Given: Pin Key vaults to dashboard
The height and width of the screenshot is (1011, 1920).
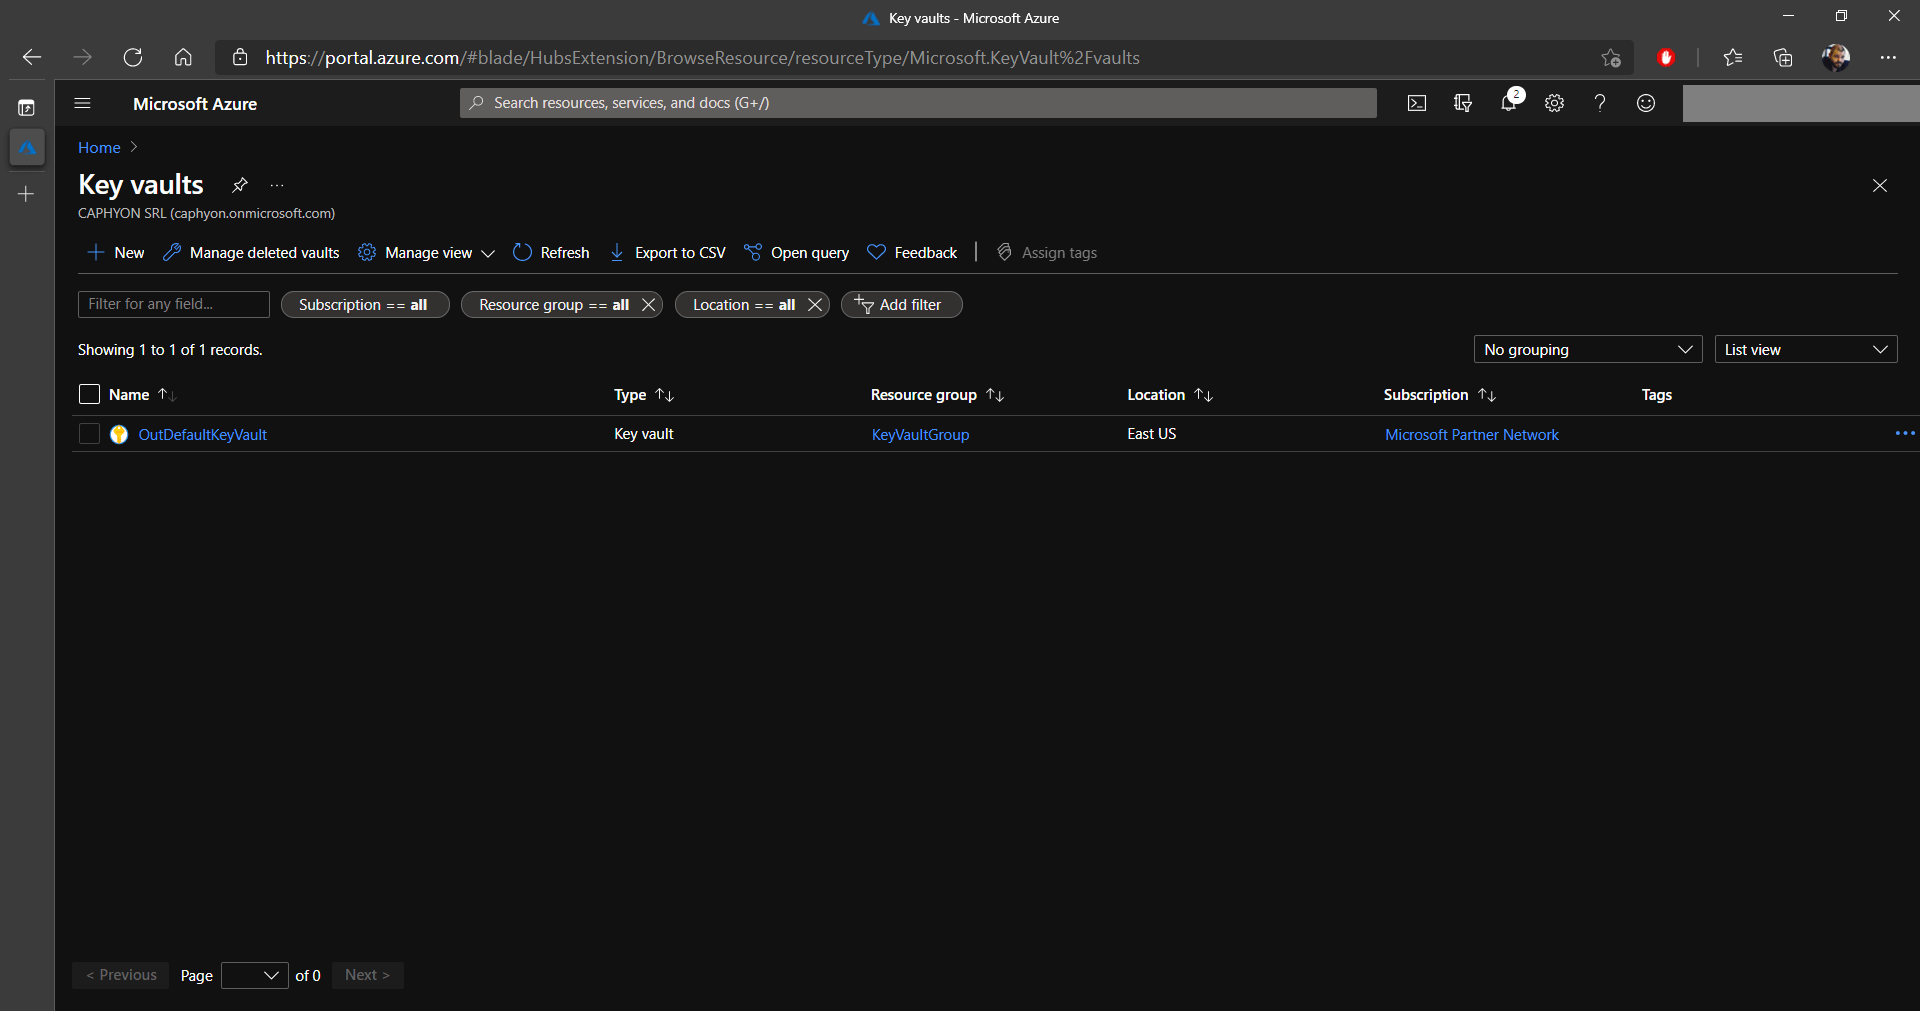Looking at the screenshot, I should [x=239, y=185].
